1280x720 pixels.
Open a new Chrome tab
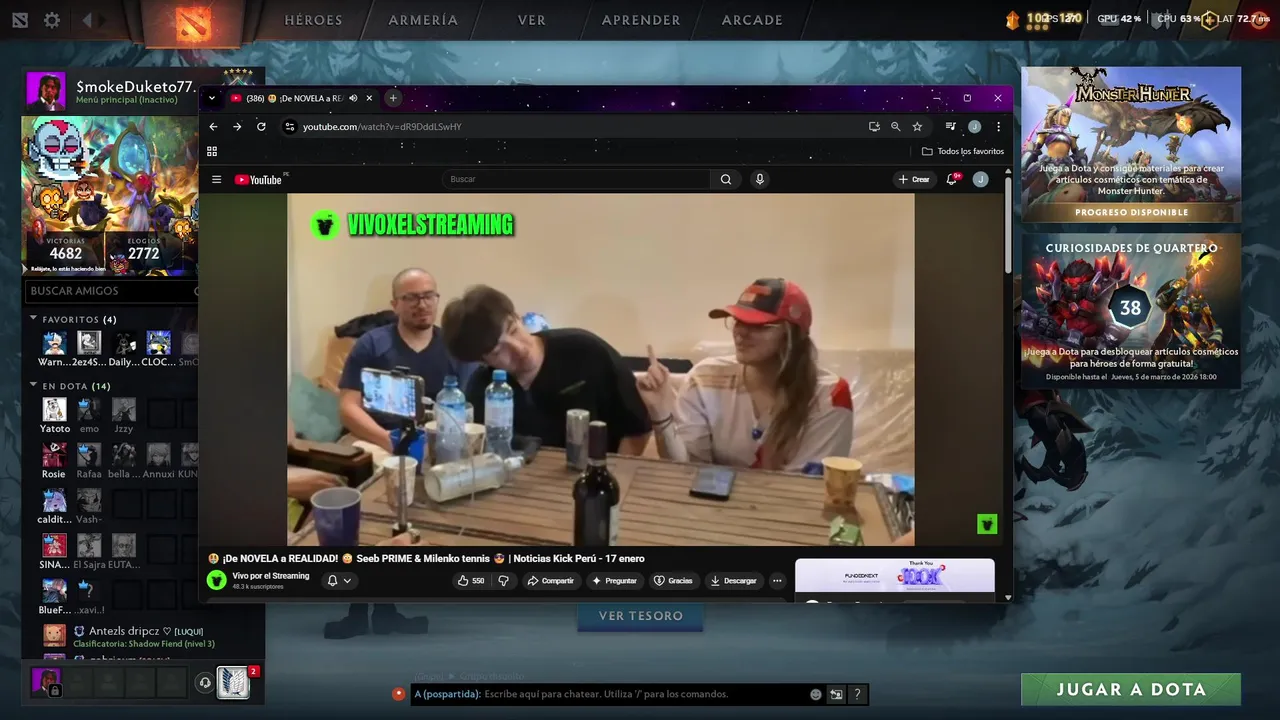click(x=393, y=98)
